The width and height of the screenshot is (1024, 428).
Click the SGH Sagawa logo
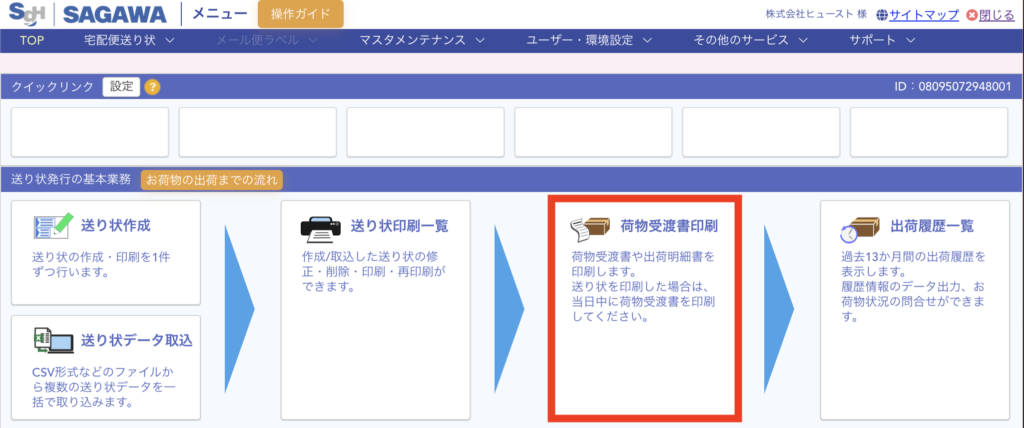tap(87, 14)
